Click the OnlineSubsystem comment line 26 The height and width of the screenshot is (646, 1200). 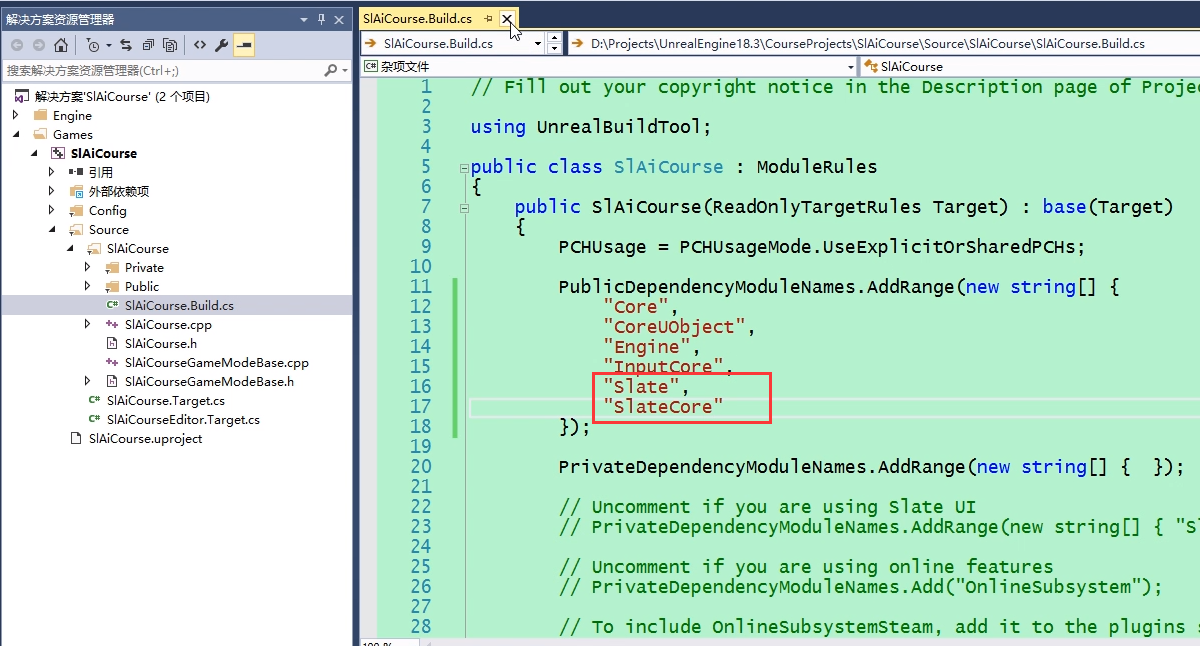click(x=861, y=587)
